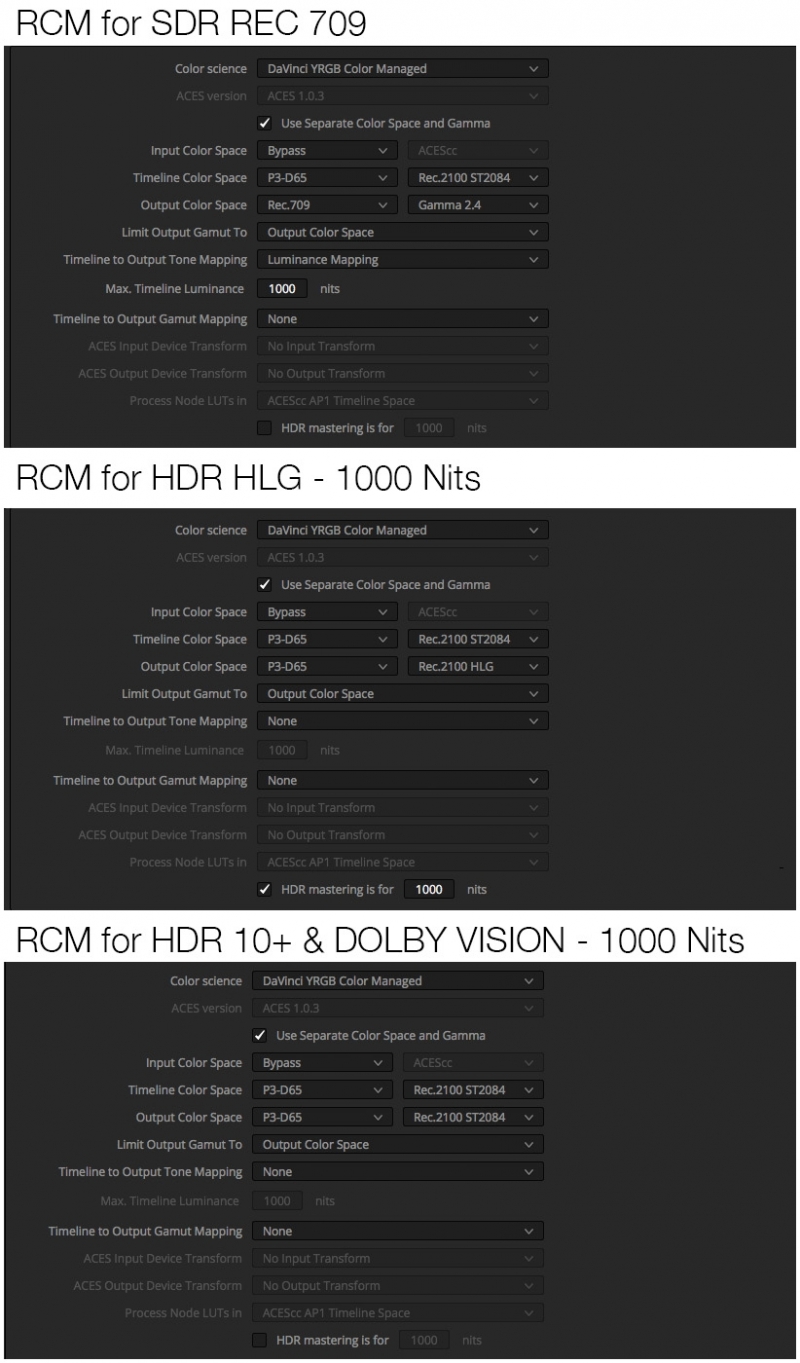The height and width of the screenshot is (1363, 800).
Task: Enable HDR mastering checkbox in SDR REC 709 panel
Action: (x=265, y=428)
